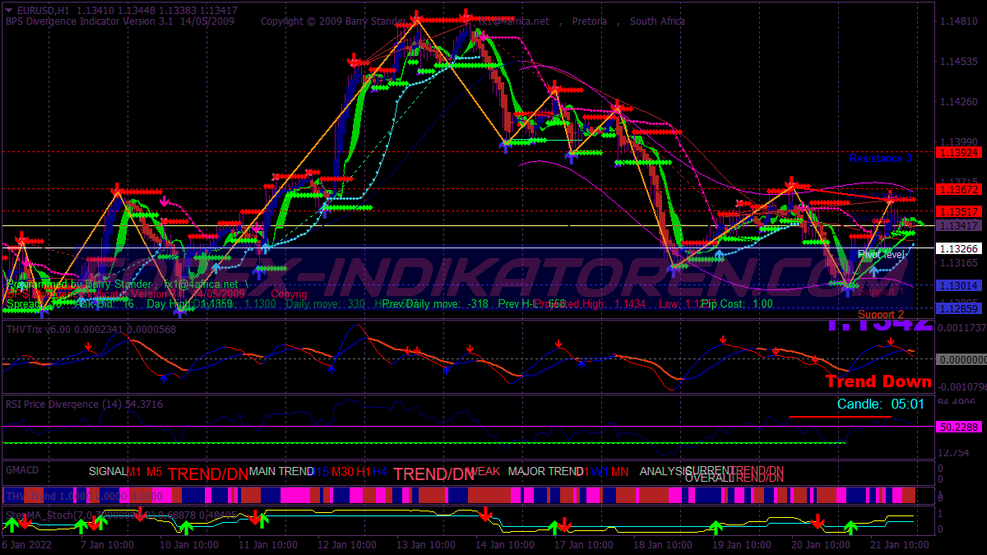Screen dimensions: 987x555
Task: Select blue up arrow near 10 Jan in THVTrix
Action: (164, 377)
